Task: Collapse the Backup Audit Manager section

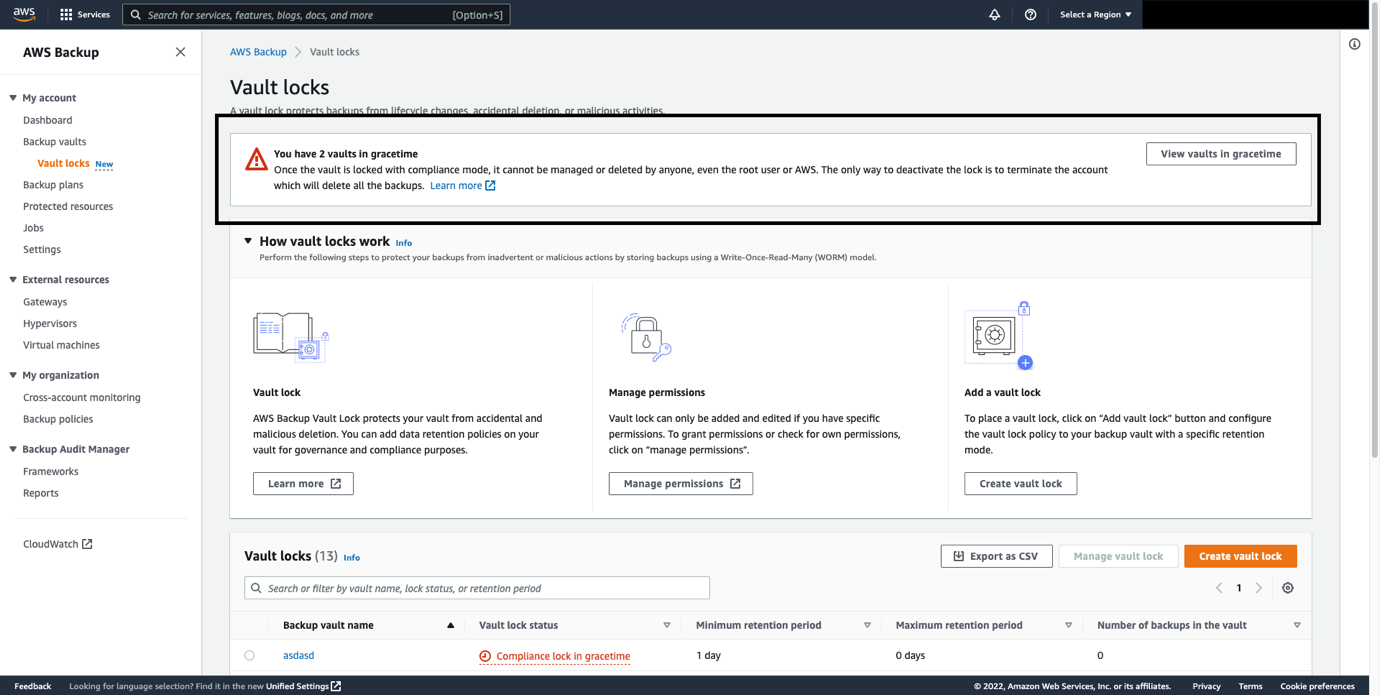Action: (x=13, y=450)
